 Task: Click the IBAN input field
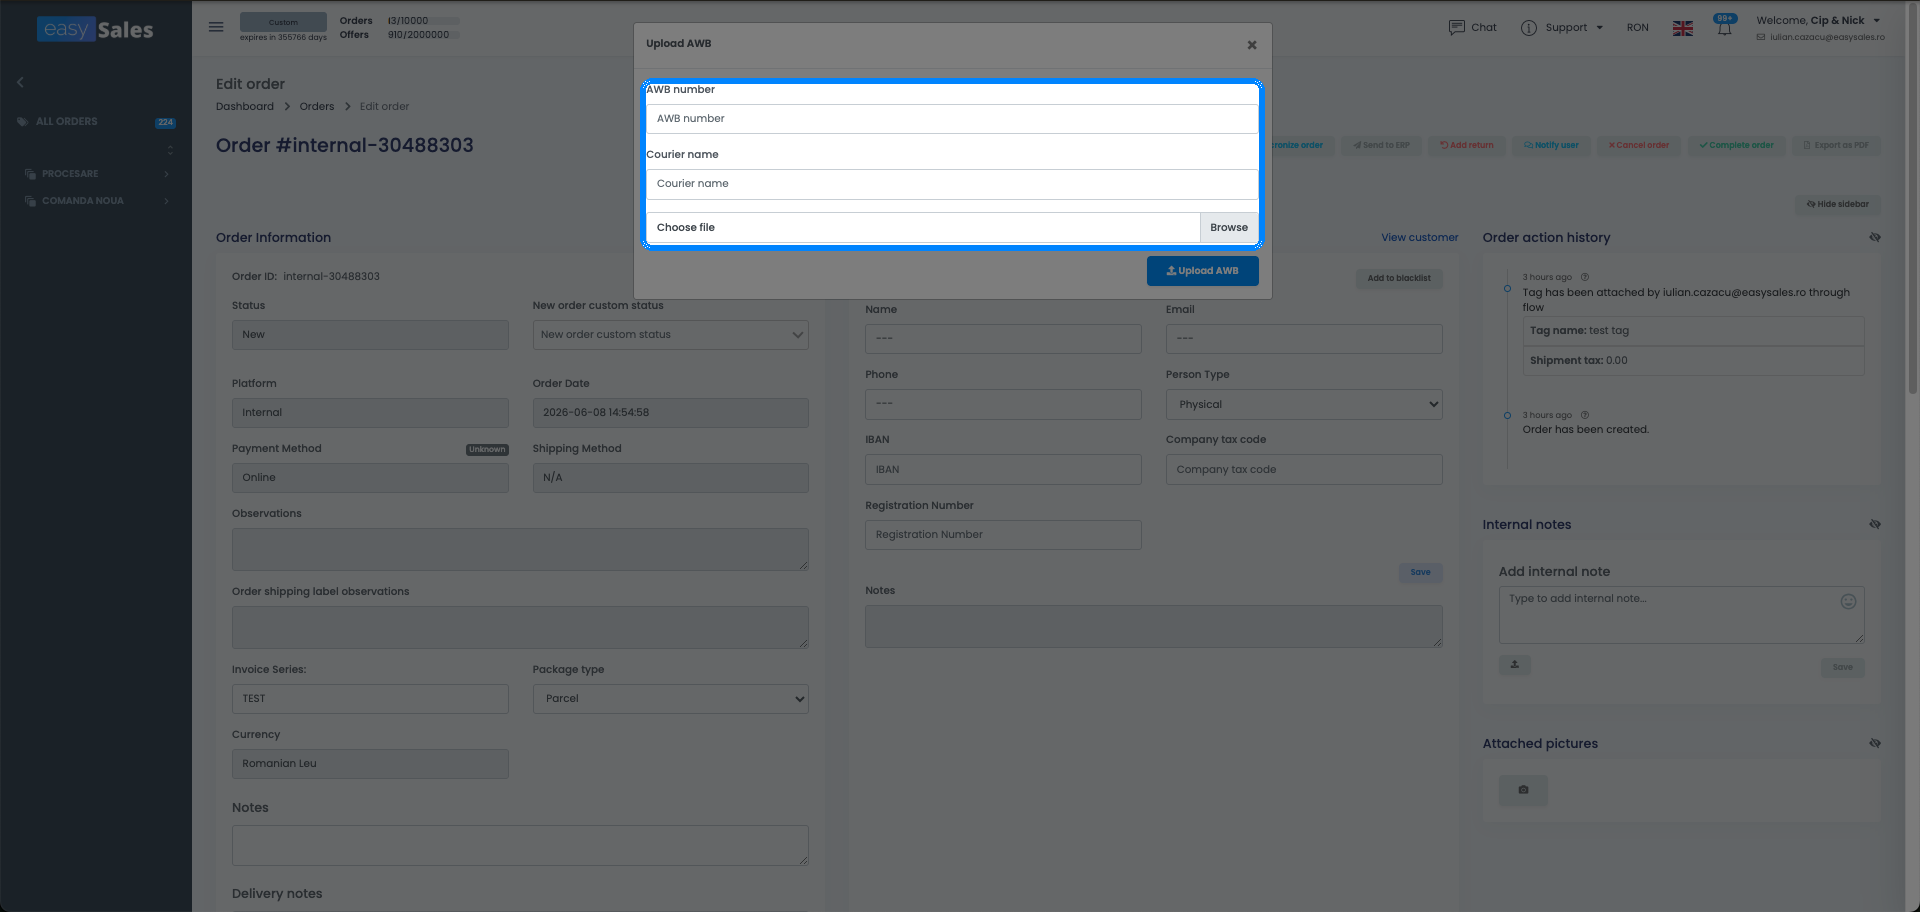pyautogui.click(x=1003, y=470)
